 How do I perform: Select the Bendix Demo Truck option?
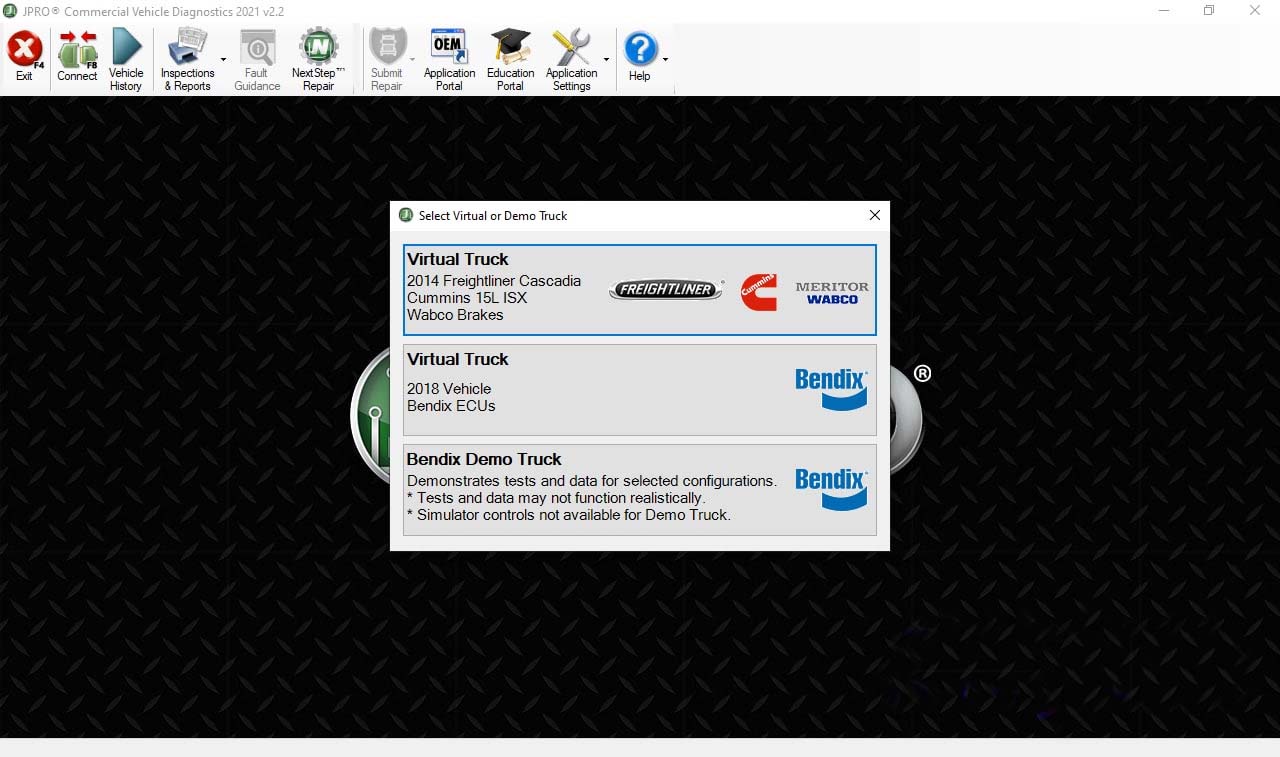point(640,490)
